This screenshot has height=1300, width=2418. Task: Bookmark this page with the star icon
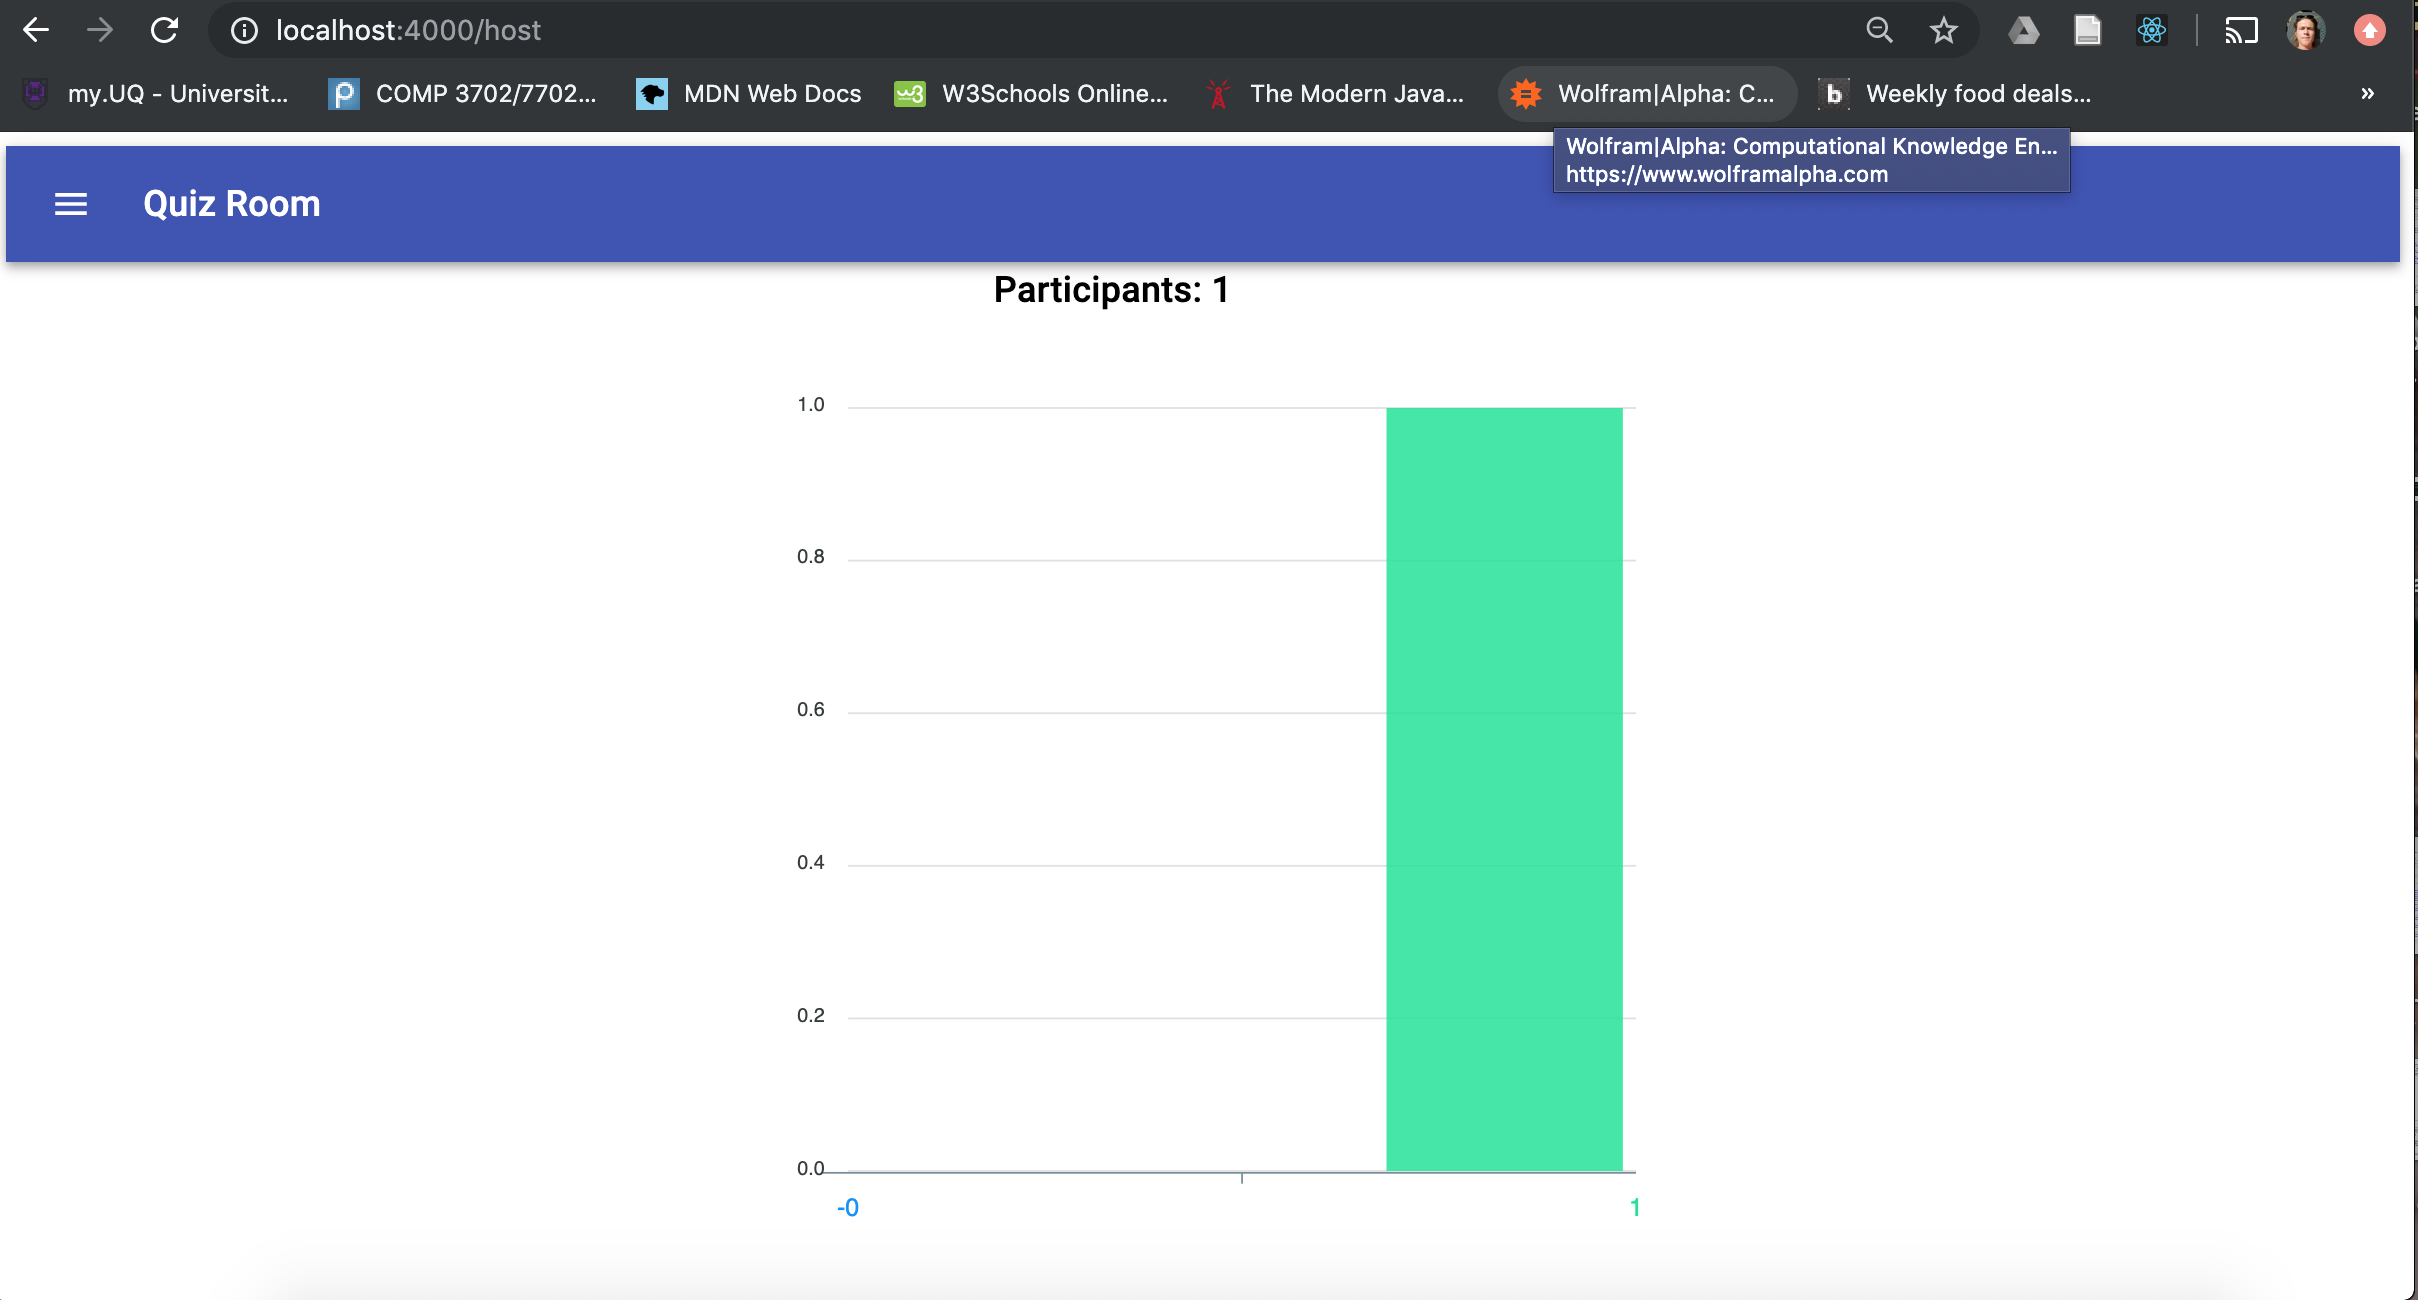point(1943,30)
